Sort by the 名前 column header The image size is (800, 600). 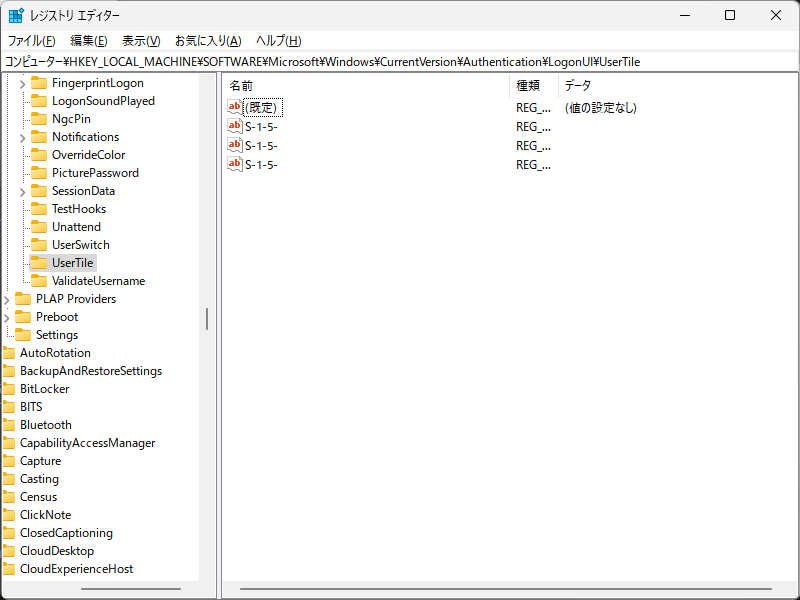tap(366, 86)
